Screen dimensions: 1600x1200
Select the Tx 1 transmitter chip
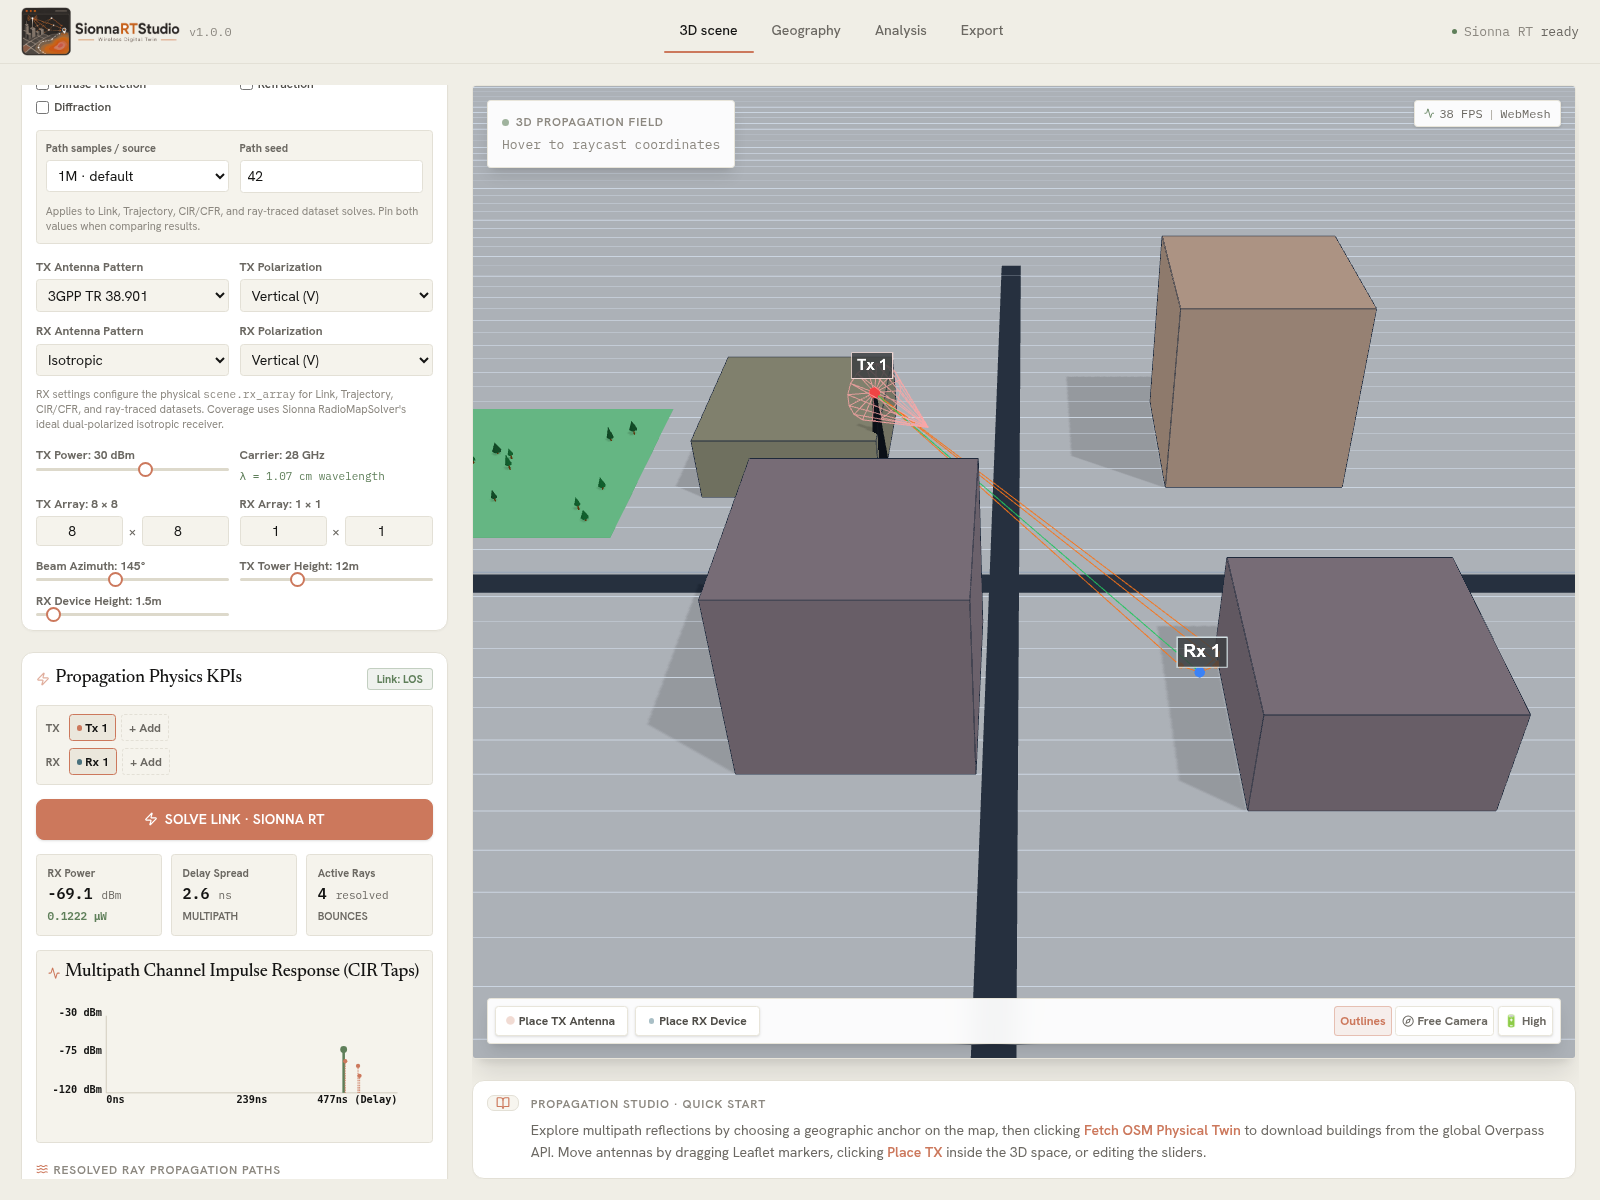click(x=92, y=728)
